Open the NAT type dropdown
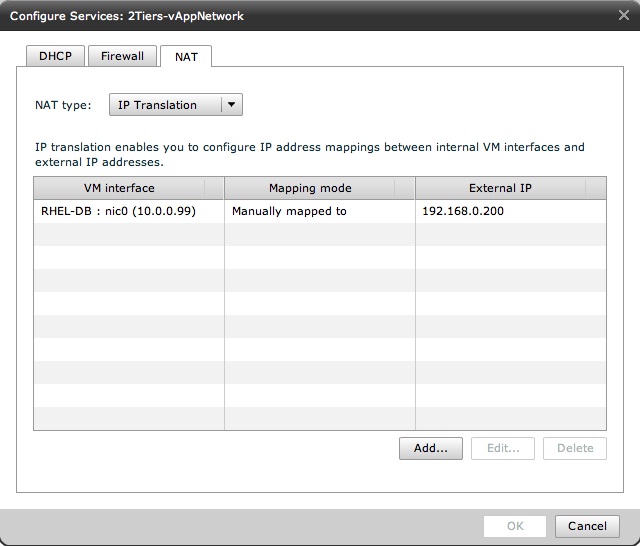 click(x=176, y=105)
